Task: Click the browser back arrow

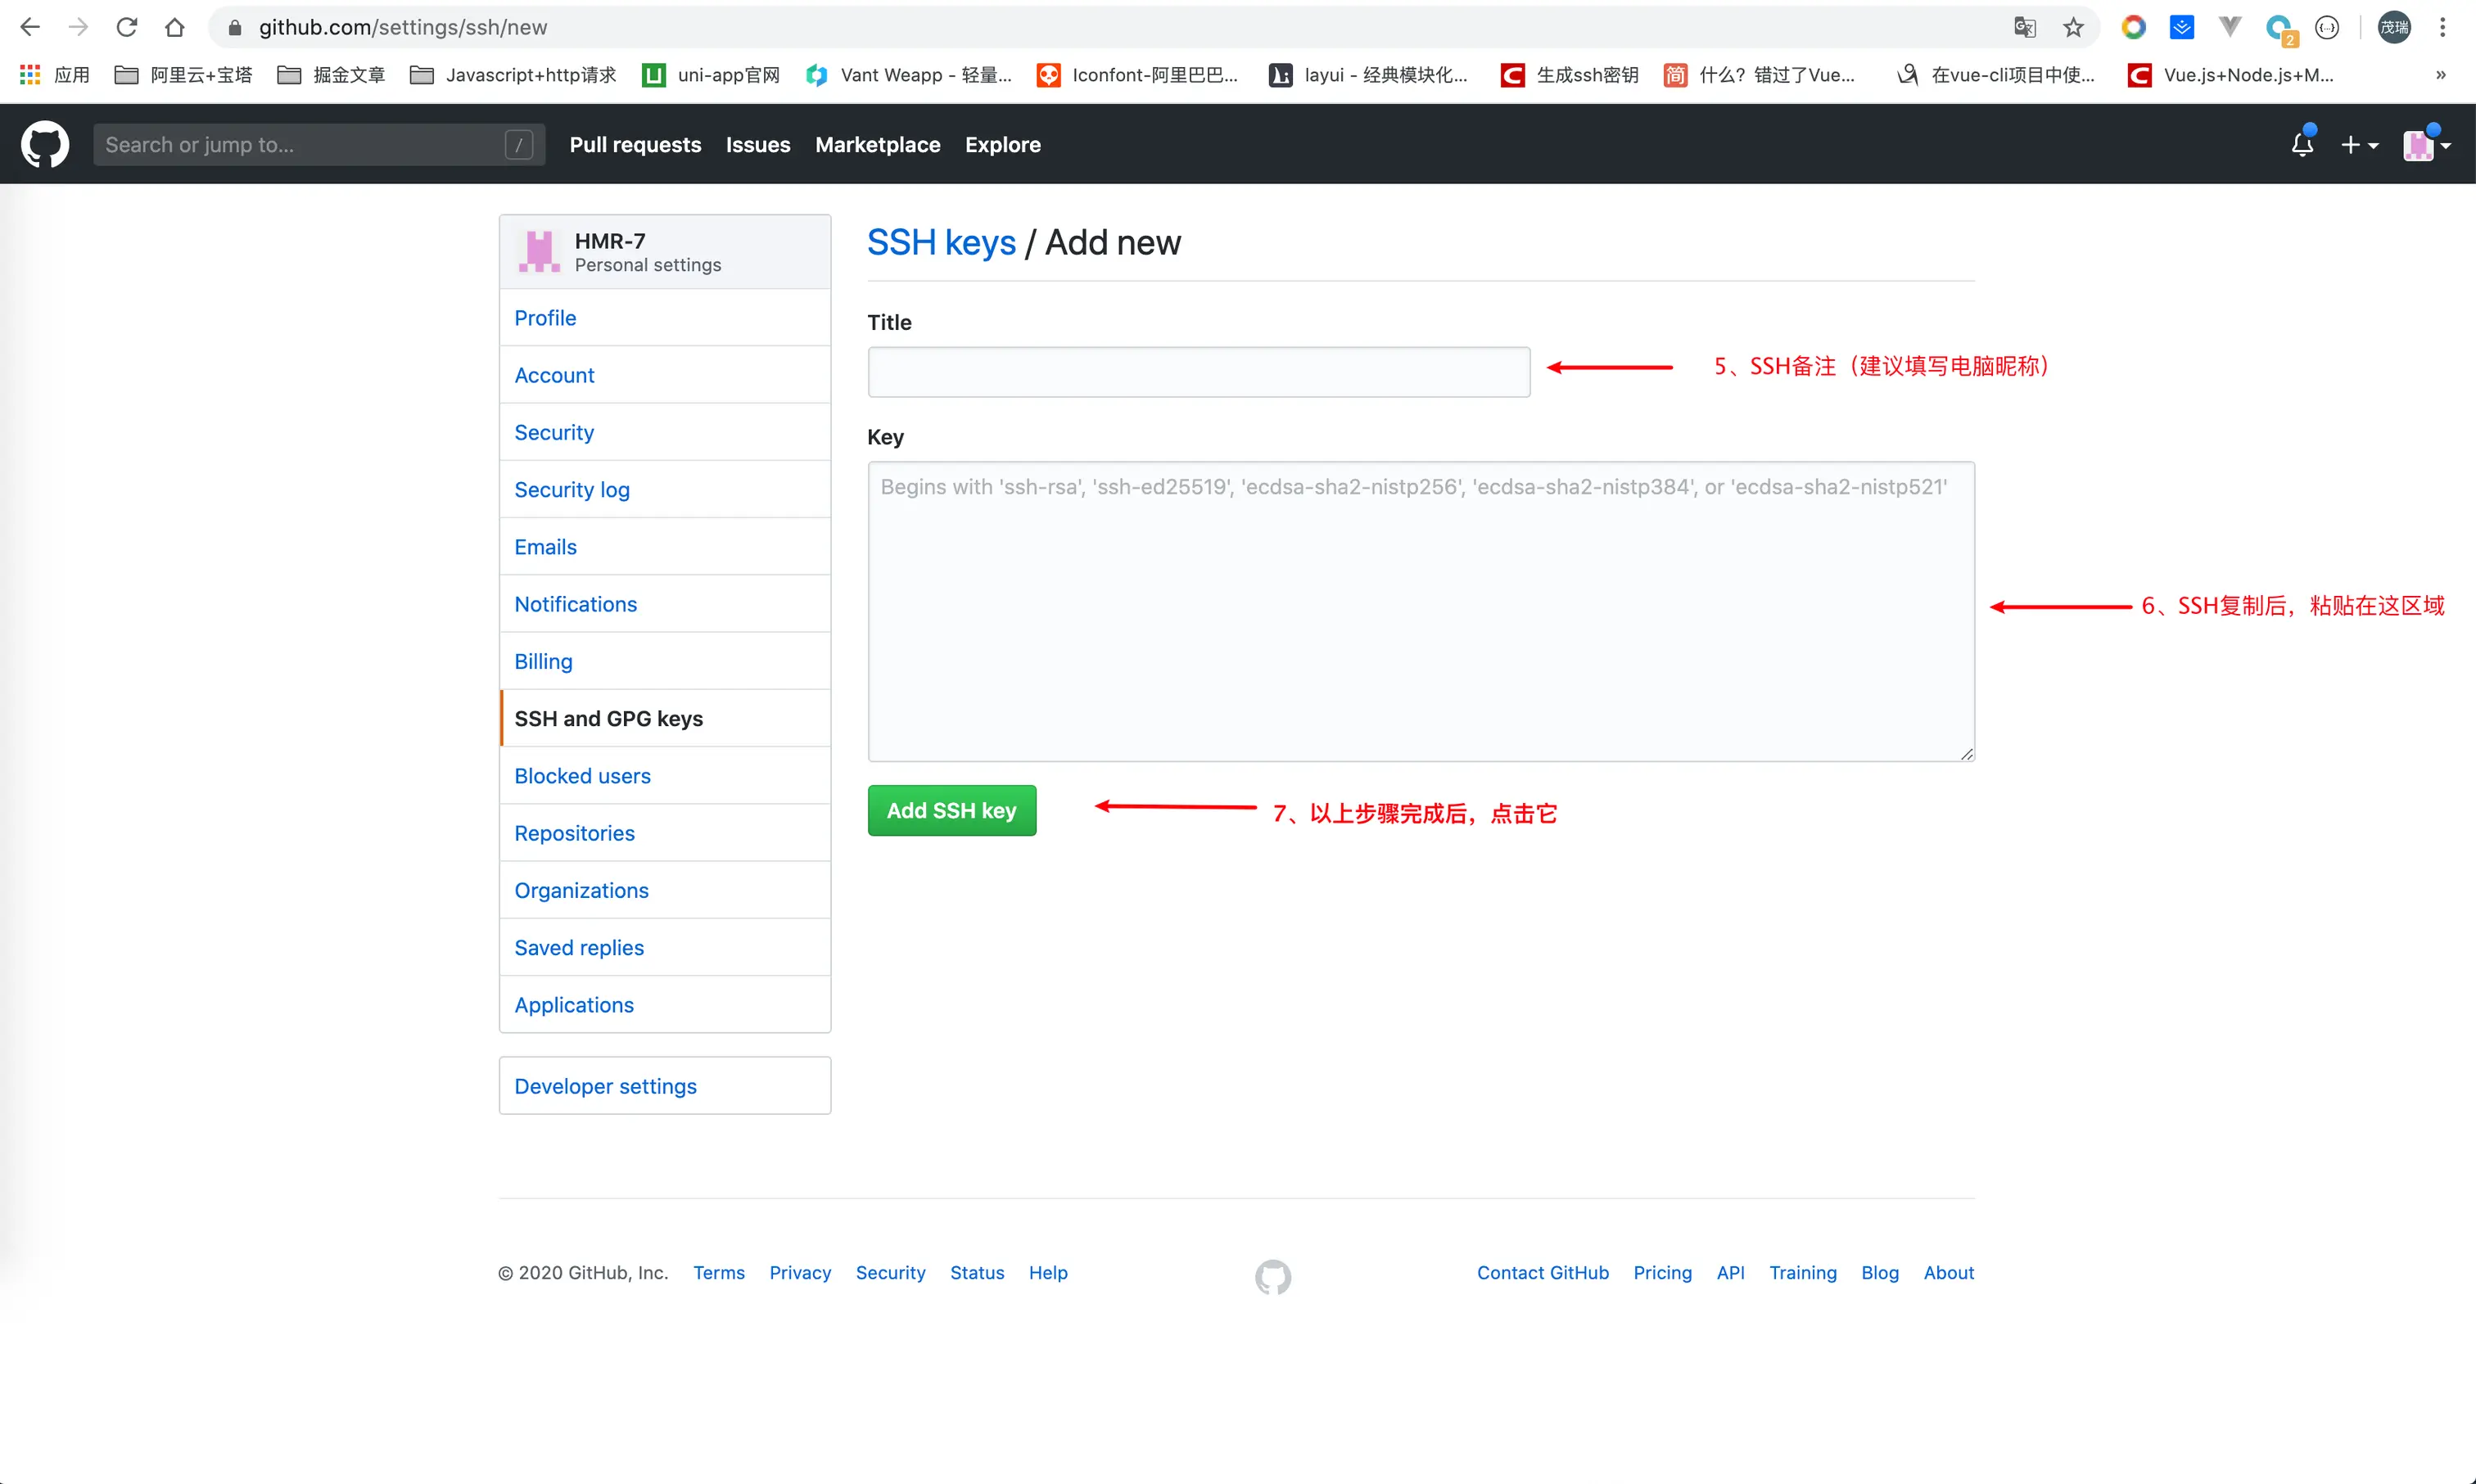Action: tap(30, 27)
